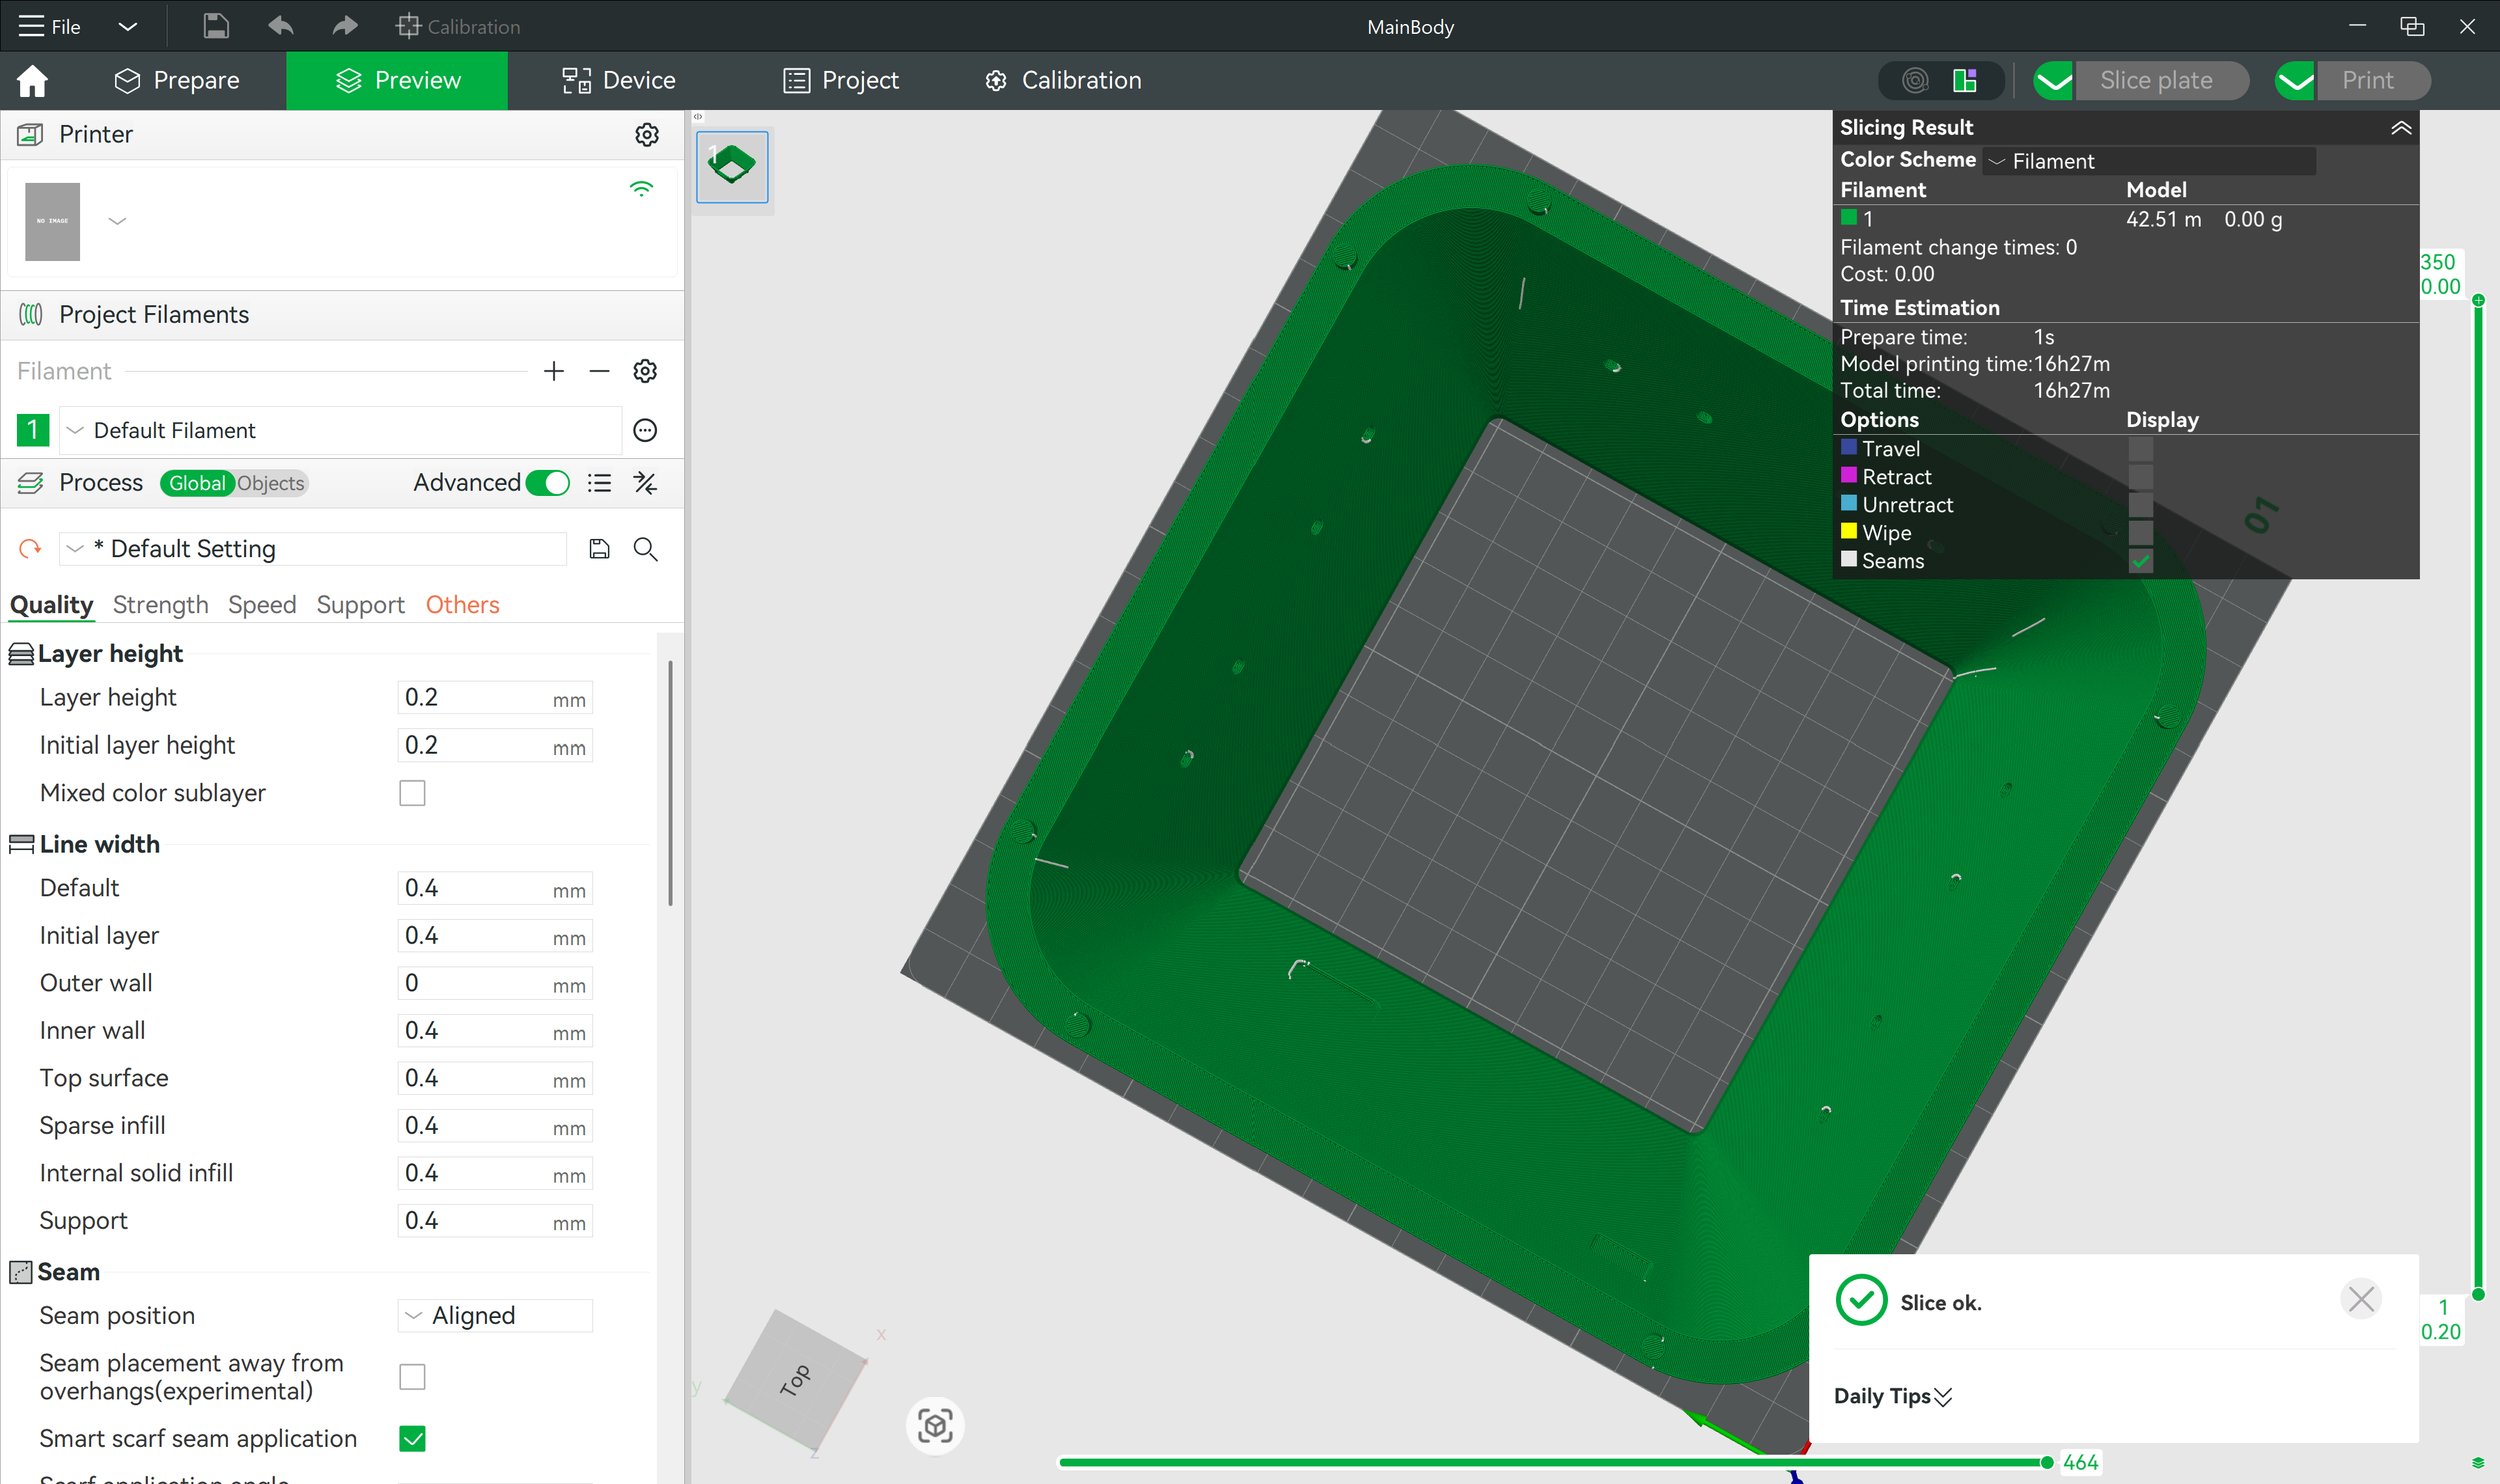Select the Global process scope
This screenshot has height=1484, width=2500.
pyautogui.click(x=197, y=483)
